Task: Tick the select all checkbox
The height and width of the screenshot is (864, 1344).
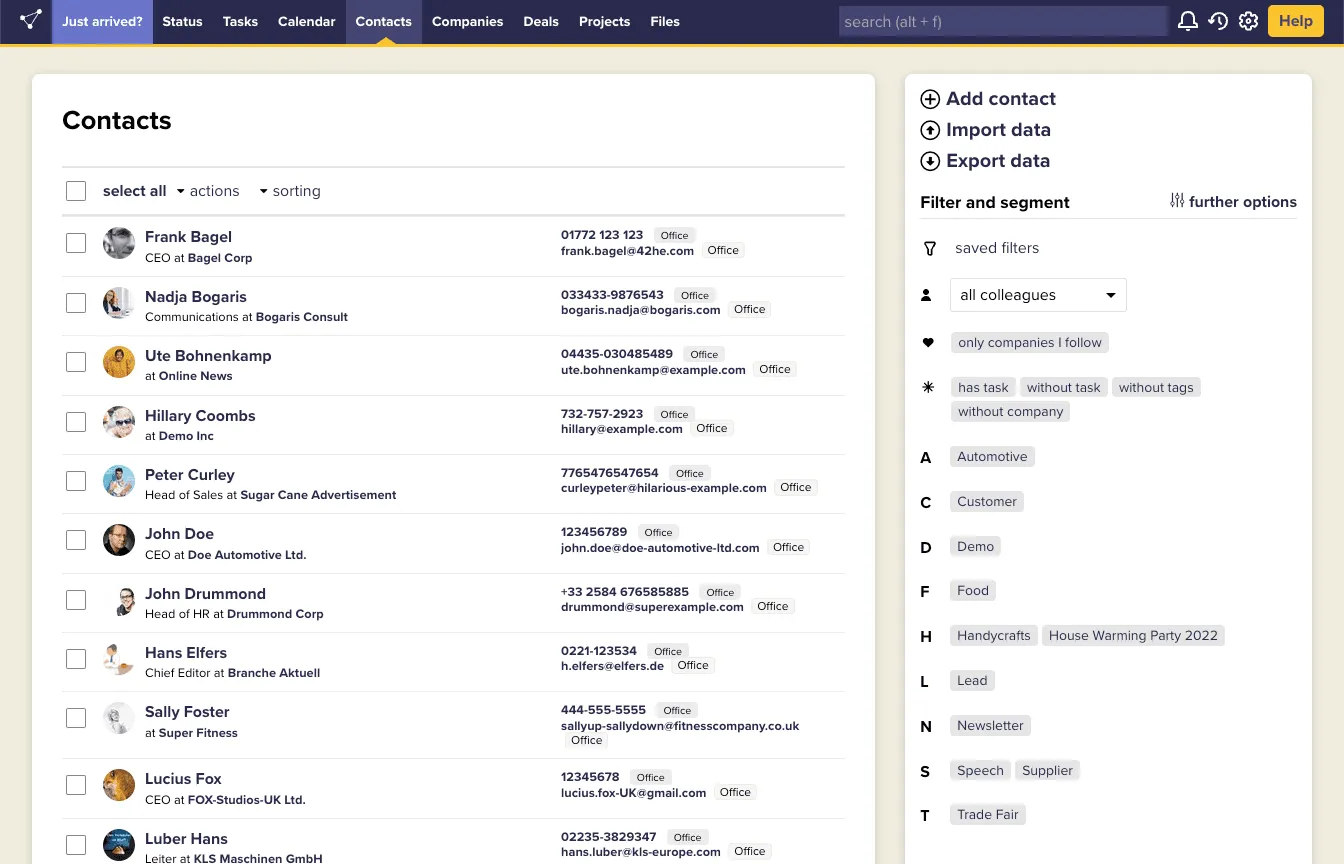Action: [76, 191]
